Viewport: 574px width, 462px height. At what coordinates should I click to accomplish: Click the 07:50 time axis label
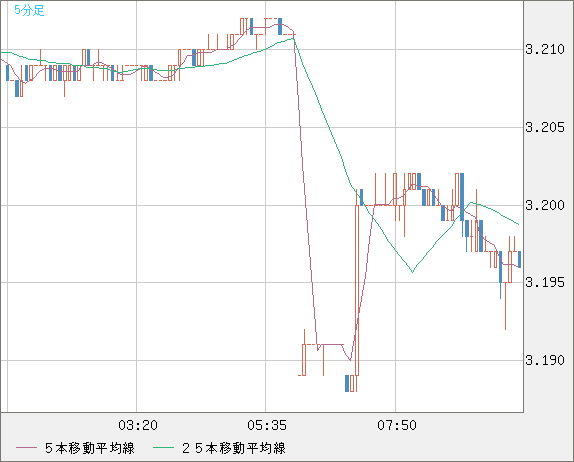[397, 425]
